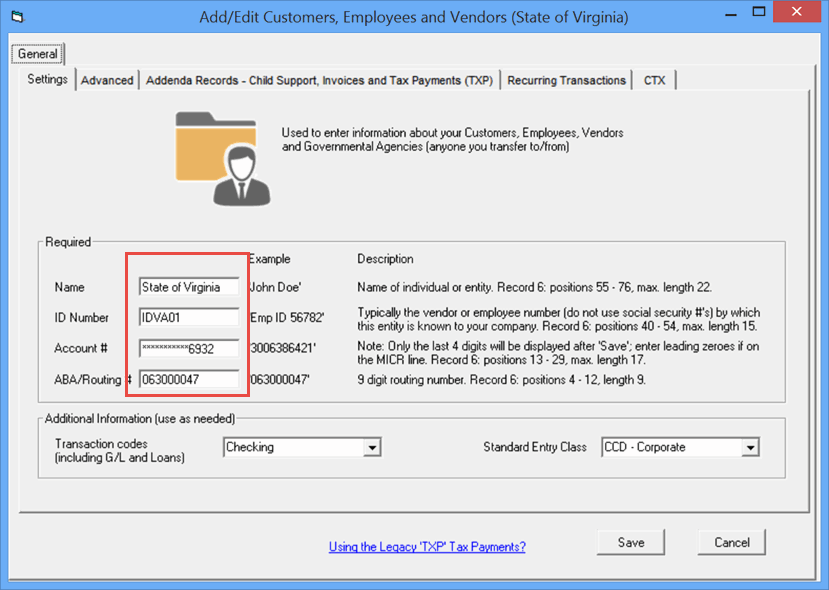Image resolution: width=829 pixels, height=590 pixels.
Task: Open Addenda Records tab for Child Support
Action: [319, 80]
